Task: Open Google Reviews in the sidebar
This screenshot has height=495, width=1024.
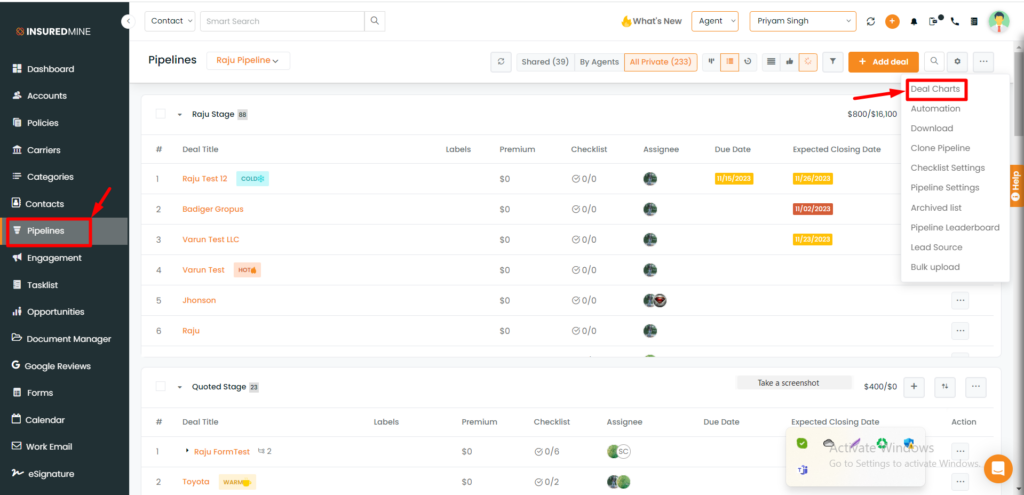Action: [x=51, y=366]
